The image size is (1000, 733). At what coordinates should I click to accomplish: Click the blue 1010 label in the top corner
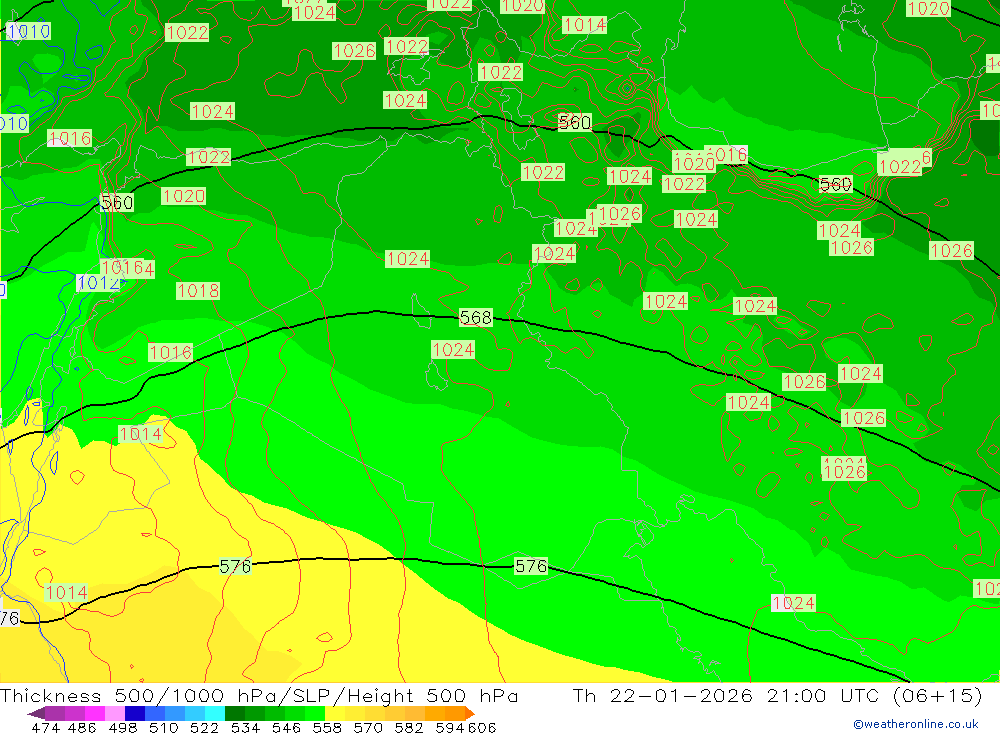pos(29,31)
